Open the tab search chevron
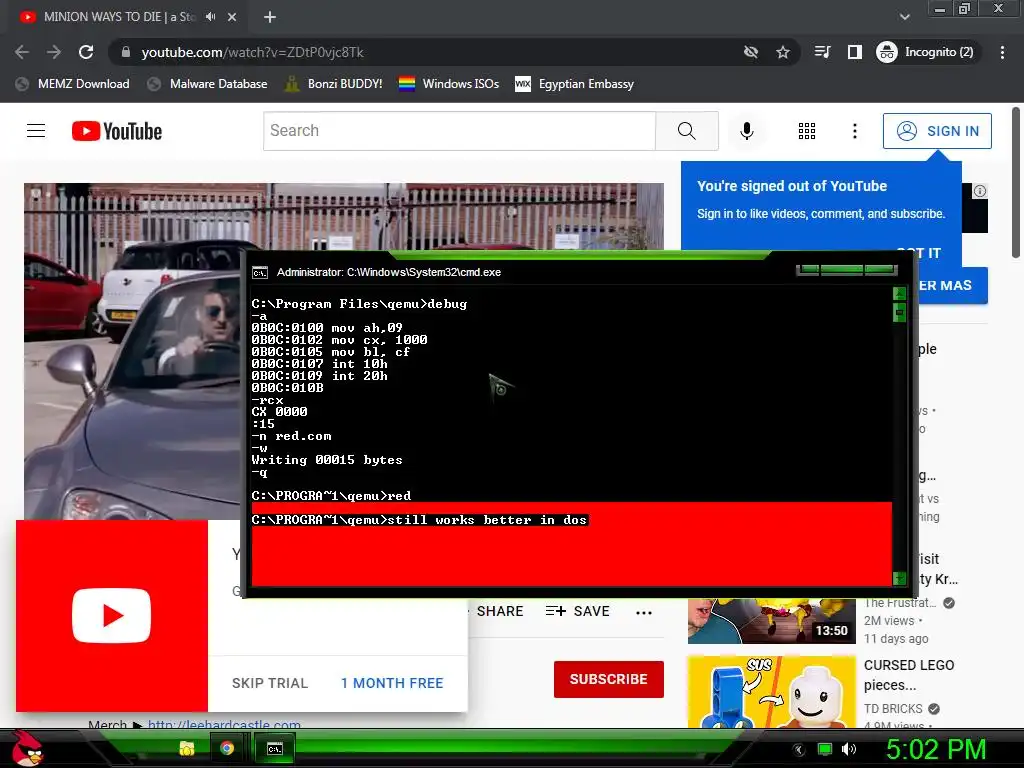The width and height of the screenshot is (1024, 768). pos(904,17)
